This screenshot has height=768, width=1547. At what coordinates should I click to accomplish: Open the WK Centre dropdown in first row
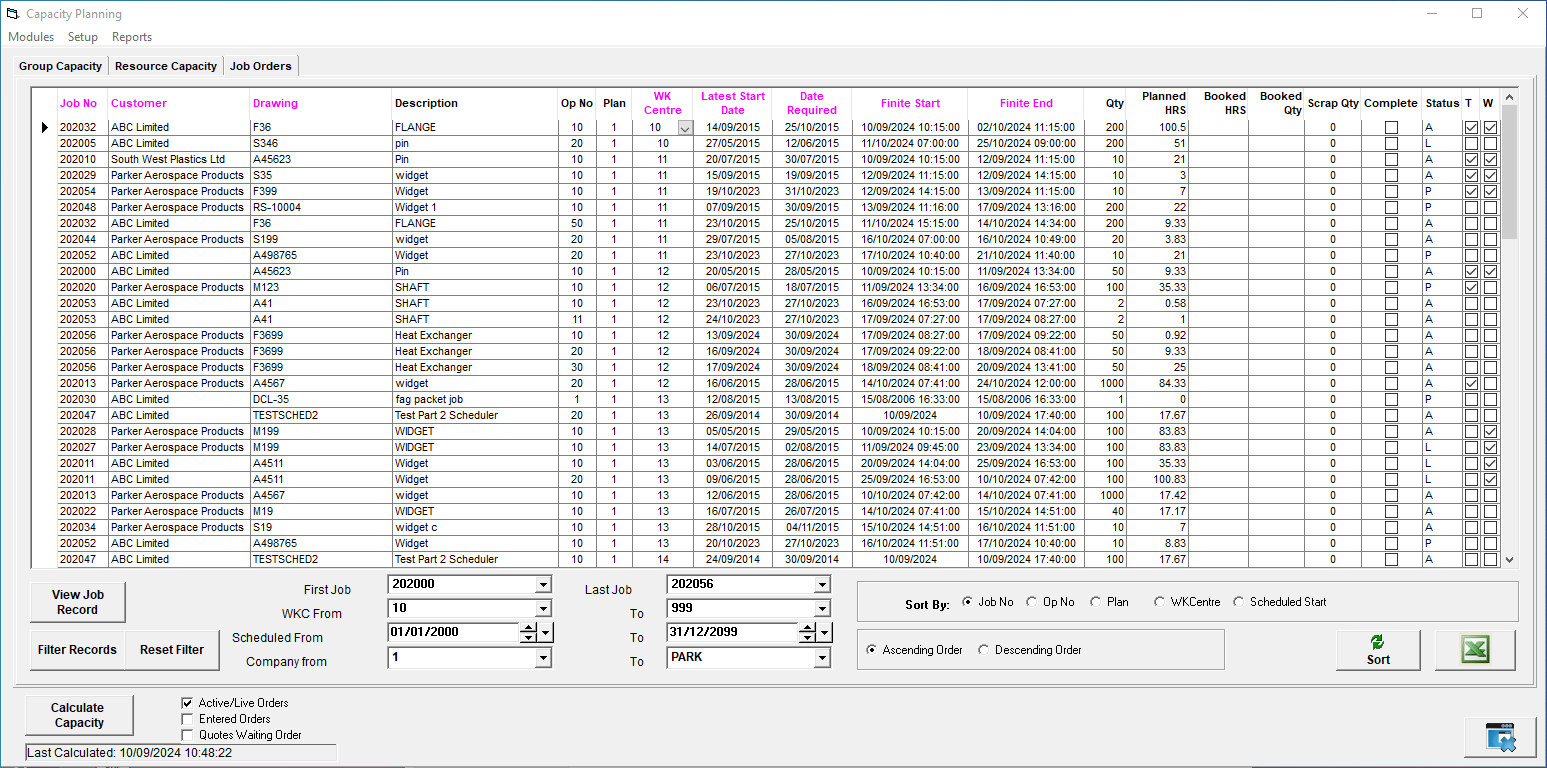pos(684,128)
